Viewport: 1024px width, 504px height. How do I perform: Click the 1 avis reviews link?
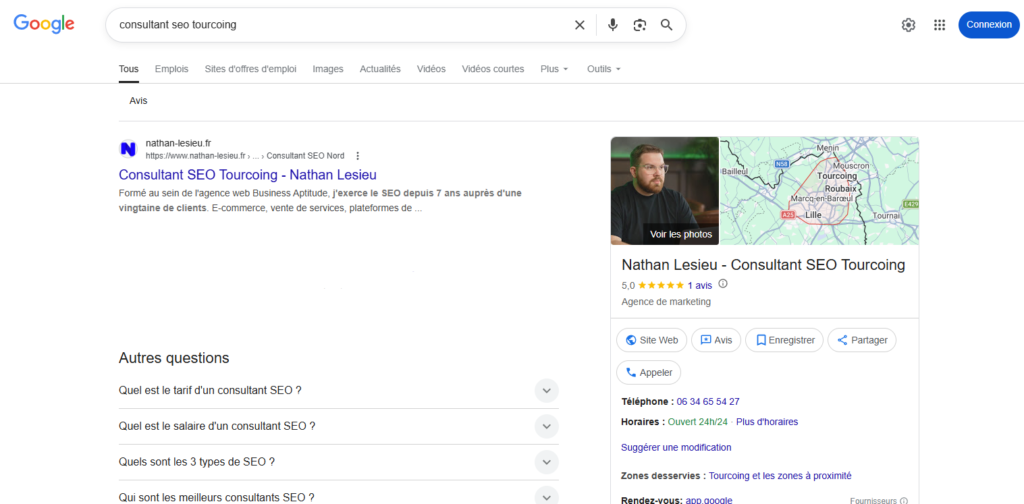[699, 285]
